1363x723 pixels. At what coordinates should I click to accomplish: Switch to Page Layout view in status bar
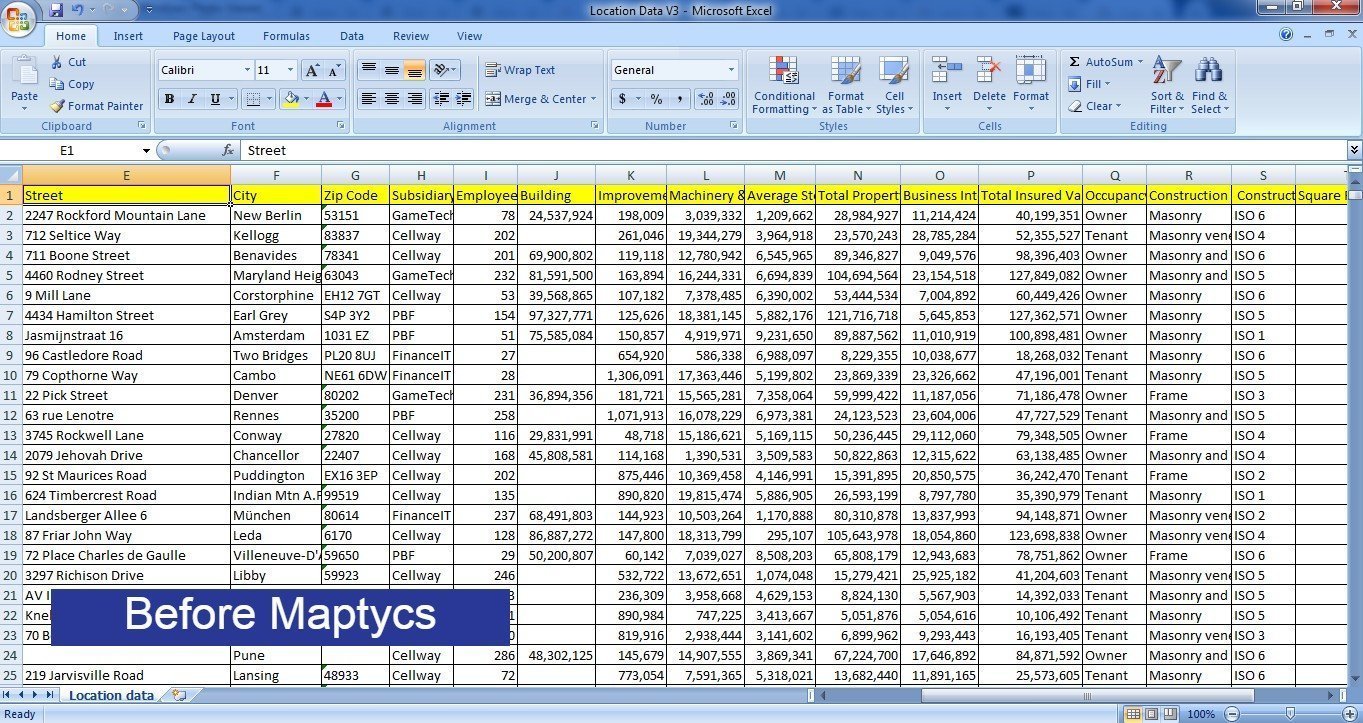click(x=1151, y=714)
